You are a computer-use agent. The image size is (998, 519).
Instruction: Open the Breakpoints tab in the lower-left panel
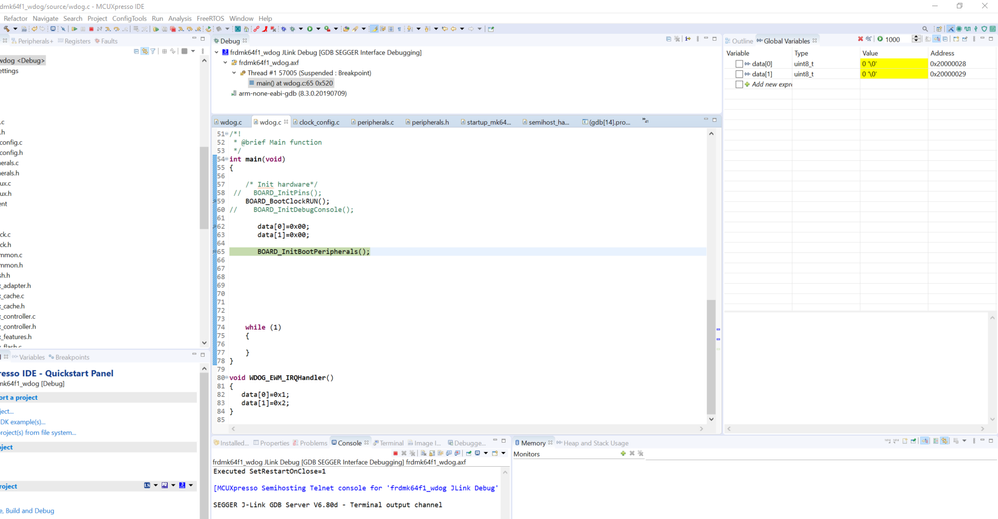(69, 357)
